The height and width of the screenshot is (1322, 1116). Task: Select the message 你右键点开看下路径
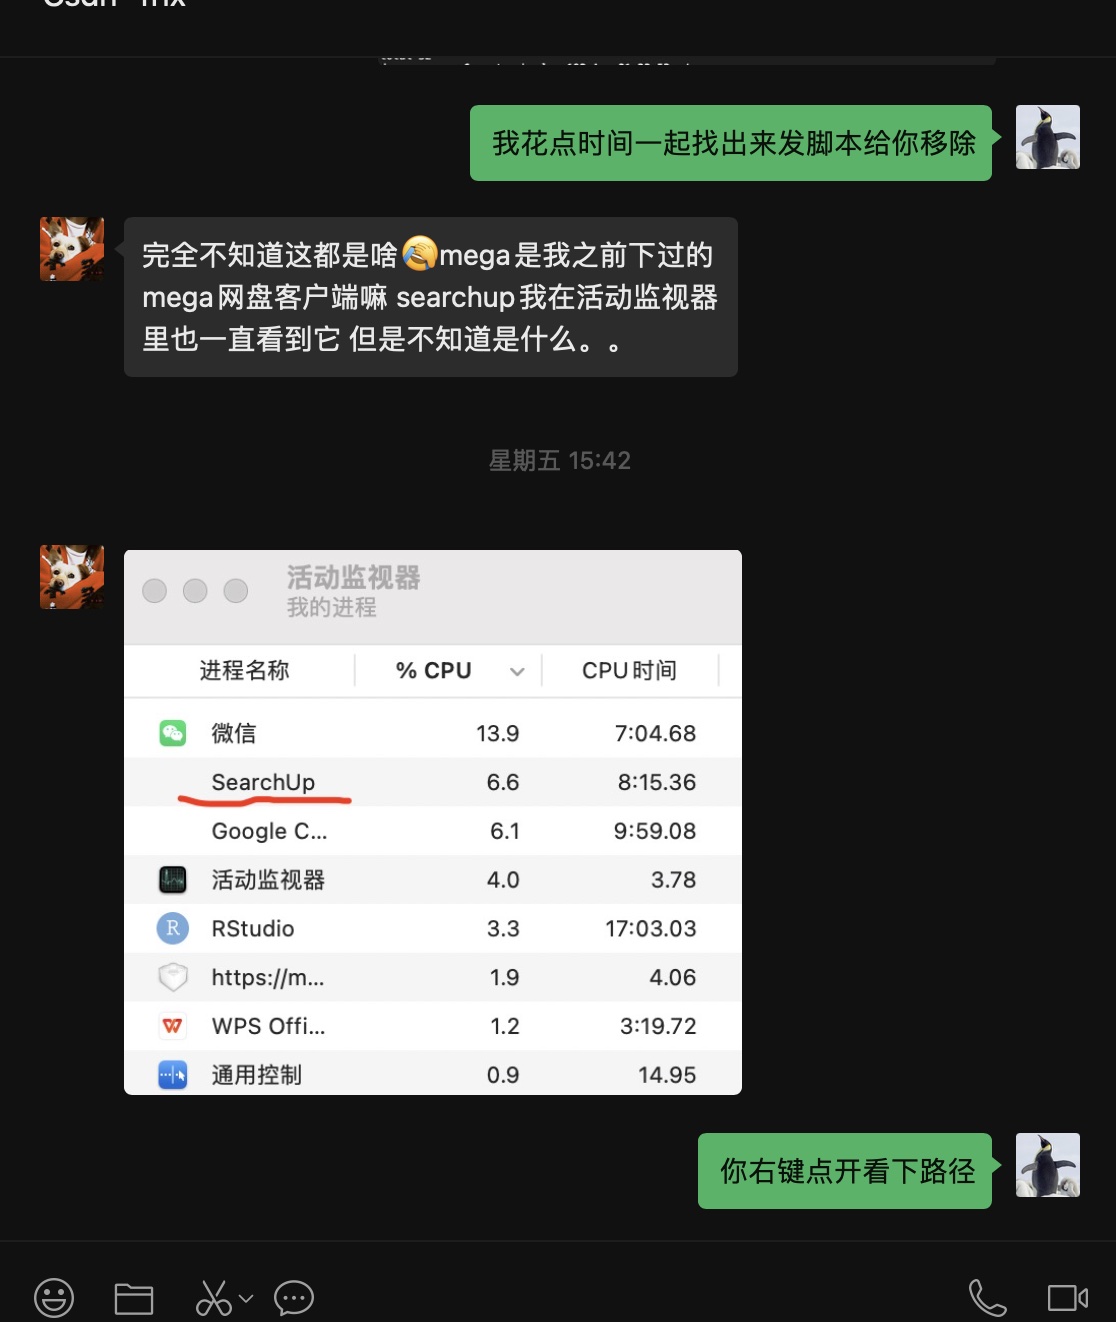click(845, 1171)
